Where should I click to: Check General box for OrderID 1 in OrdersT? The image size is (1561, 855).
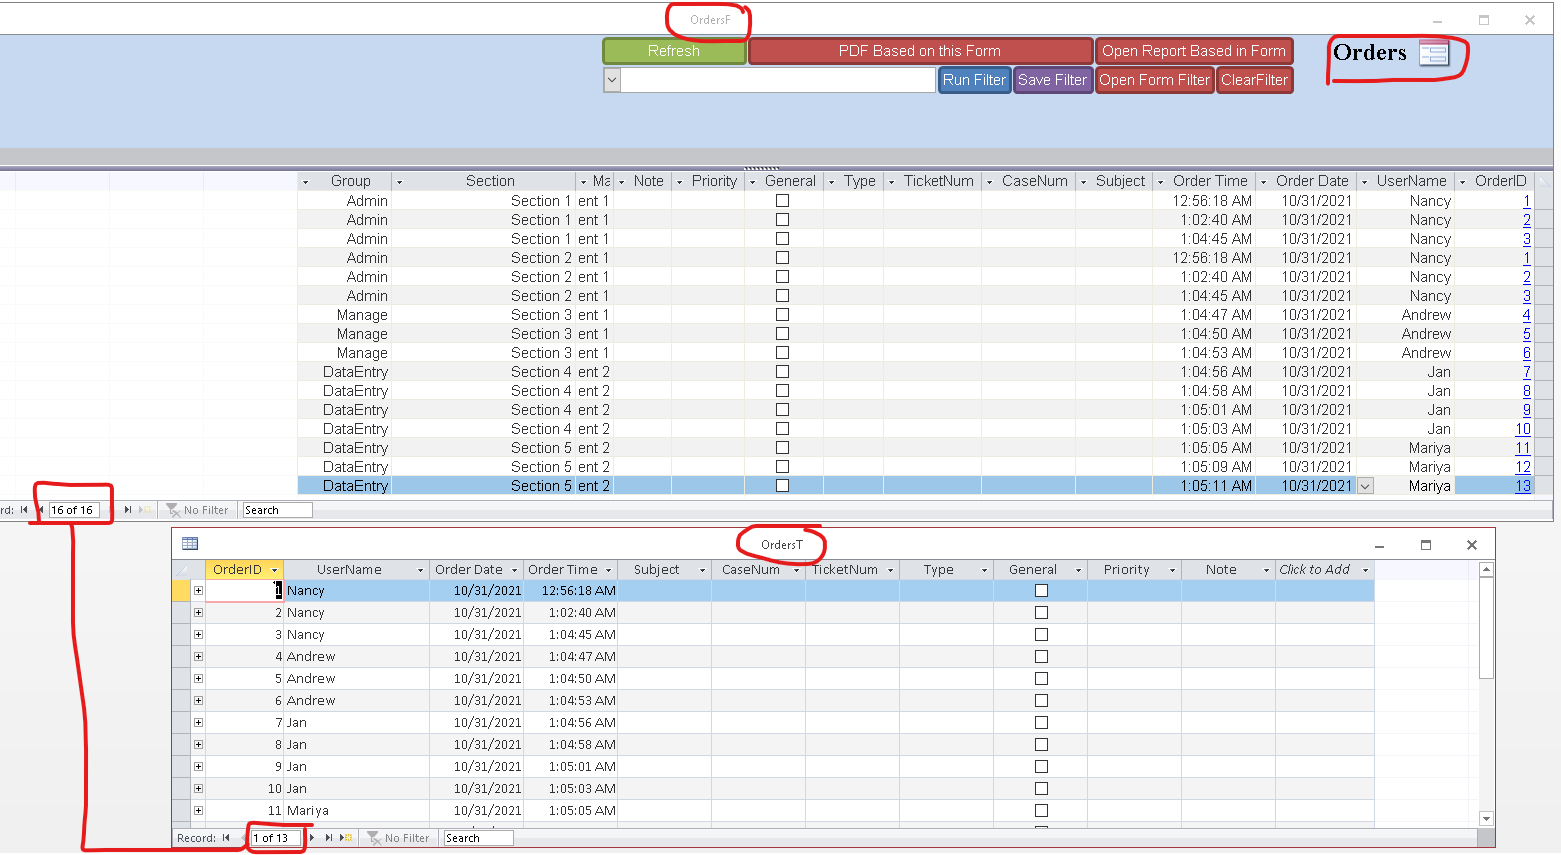tap(1041, 591)
